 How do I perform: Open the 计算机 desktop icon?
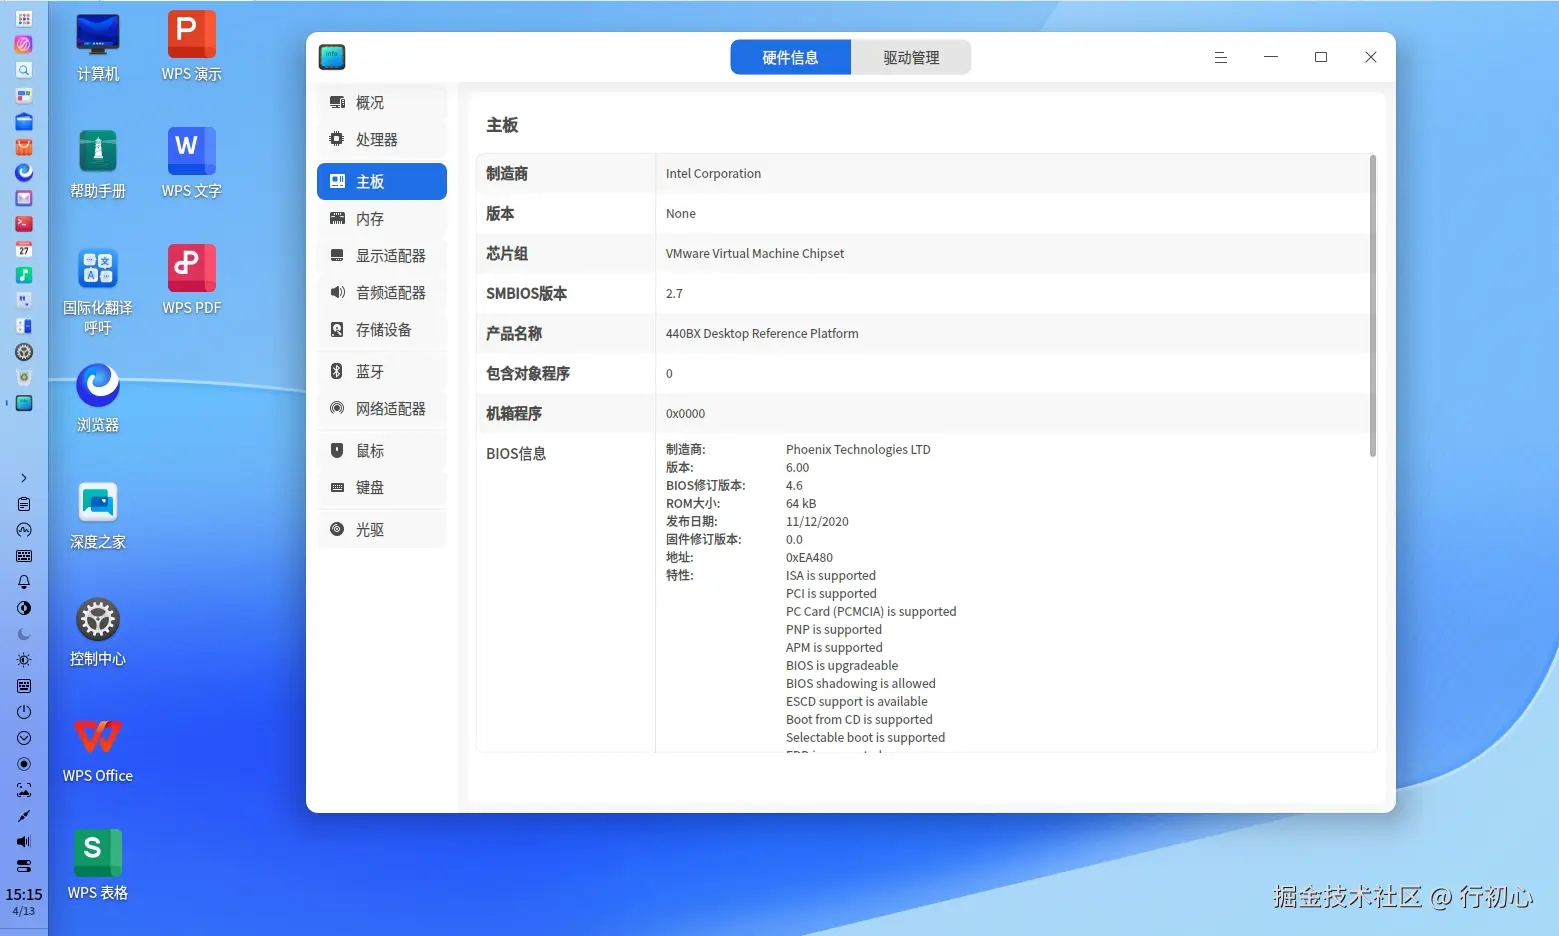pos(98,48)
